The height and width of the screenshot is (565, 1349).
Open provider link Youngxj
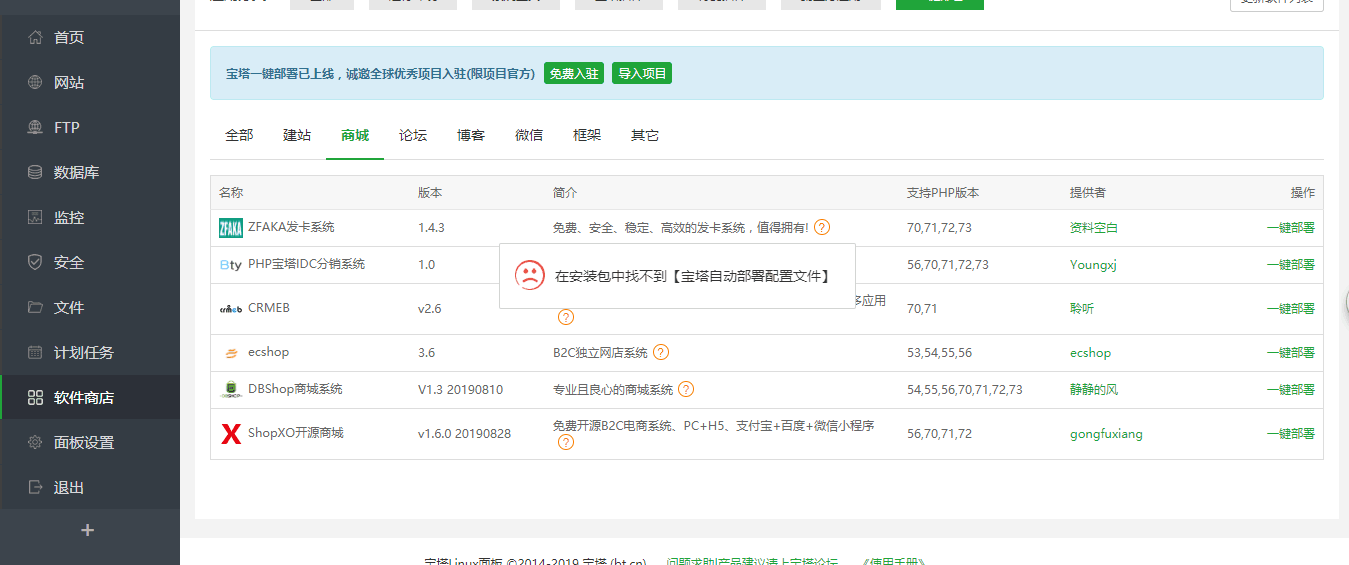(1094, 265)
